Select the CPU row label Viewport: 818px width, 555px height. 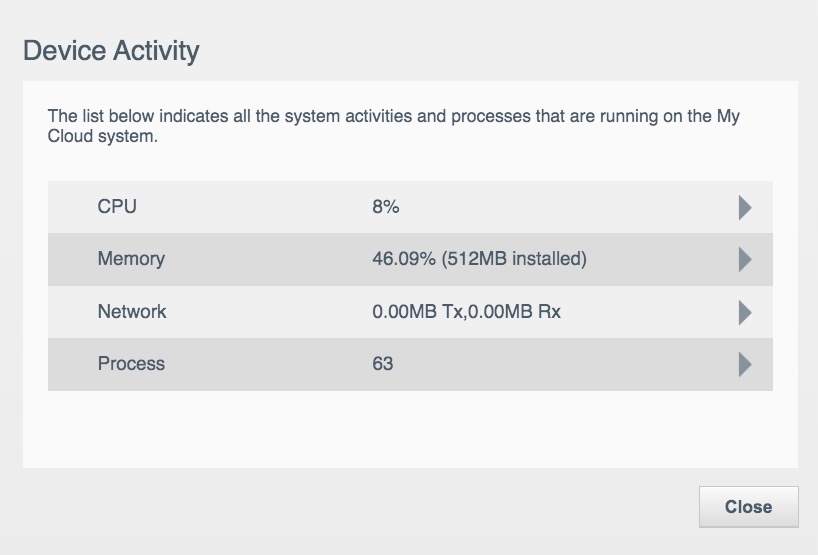pos(117,207)
